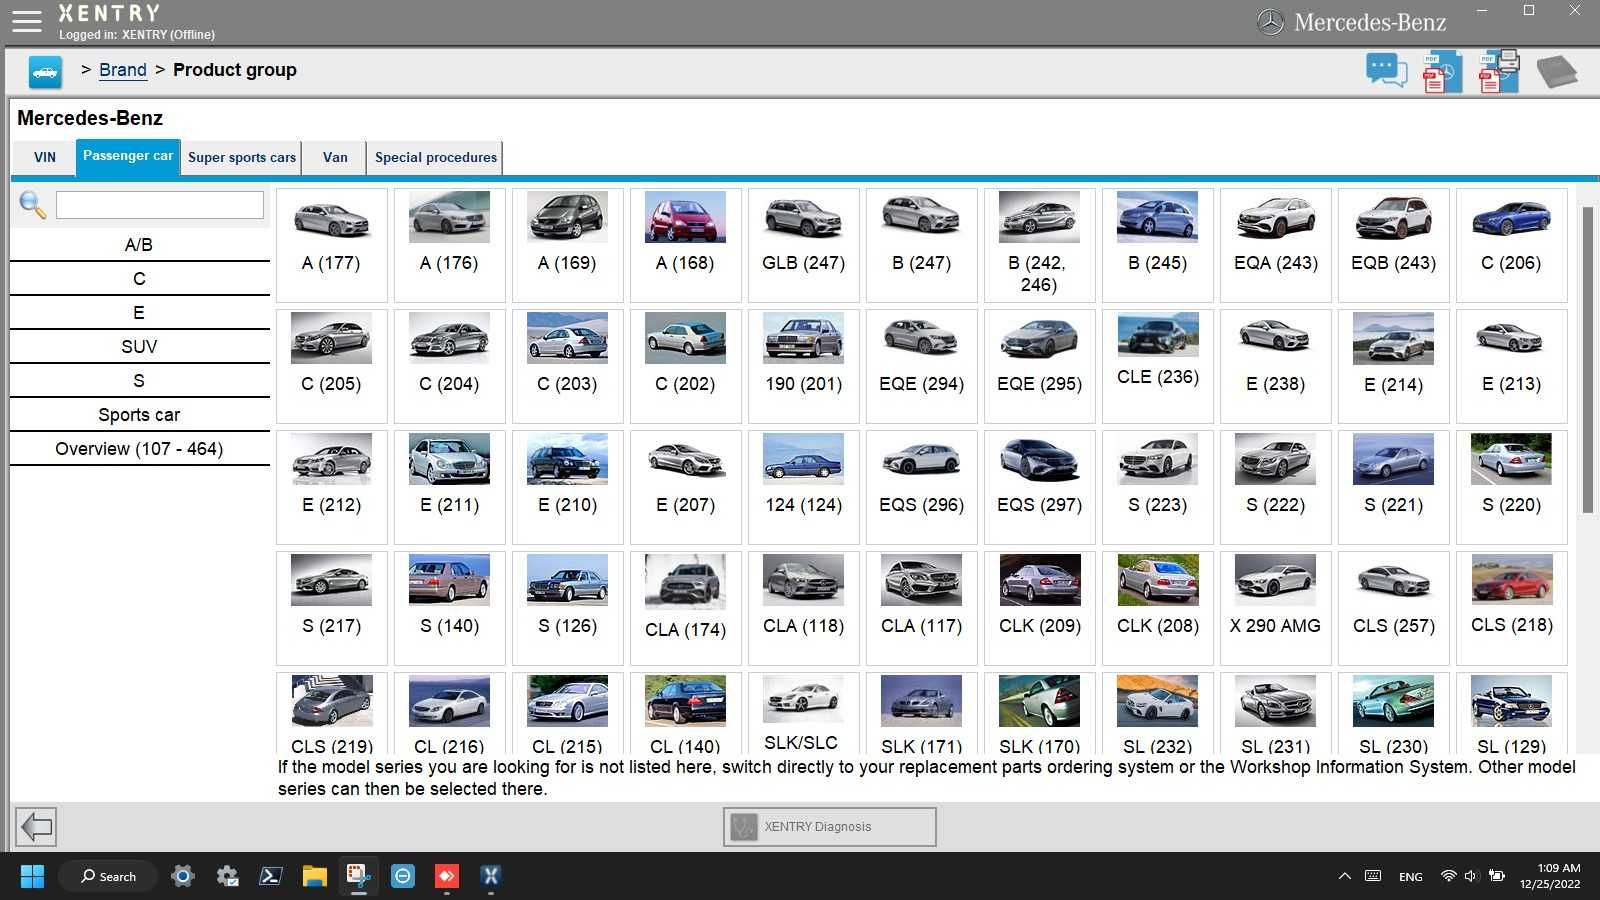The width and height of the screenshot is (1600, 900).
Task: Select the A (177) model
Action: click(x=331, y=245)
